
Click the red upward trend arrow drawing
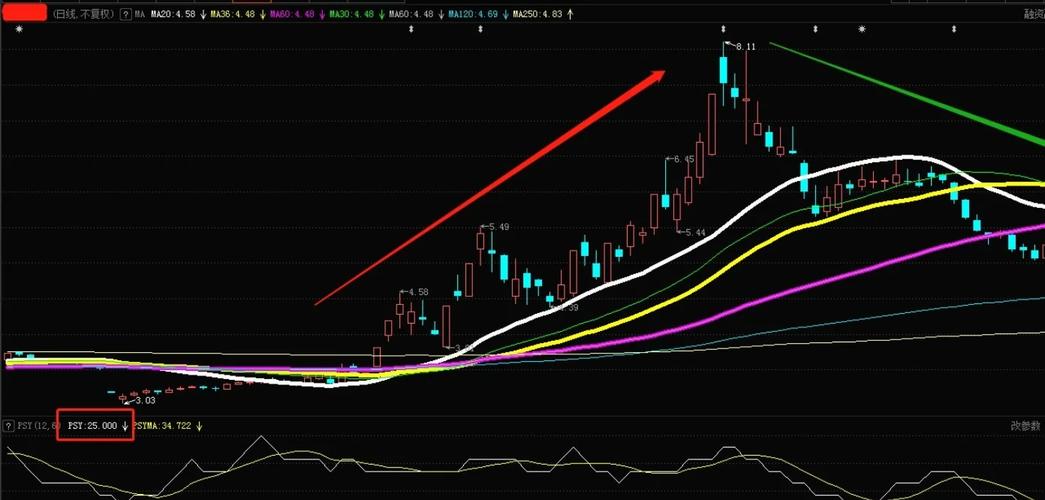(490, 187)
